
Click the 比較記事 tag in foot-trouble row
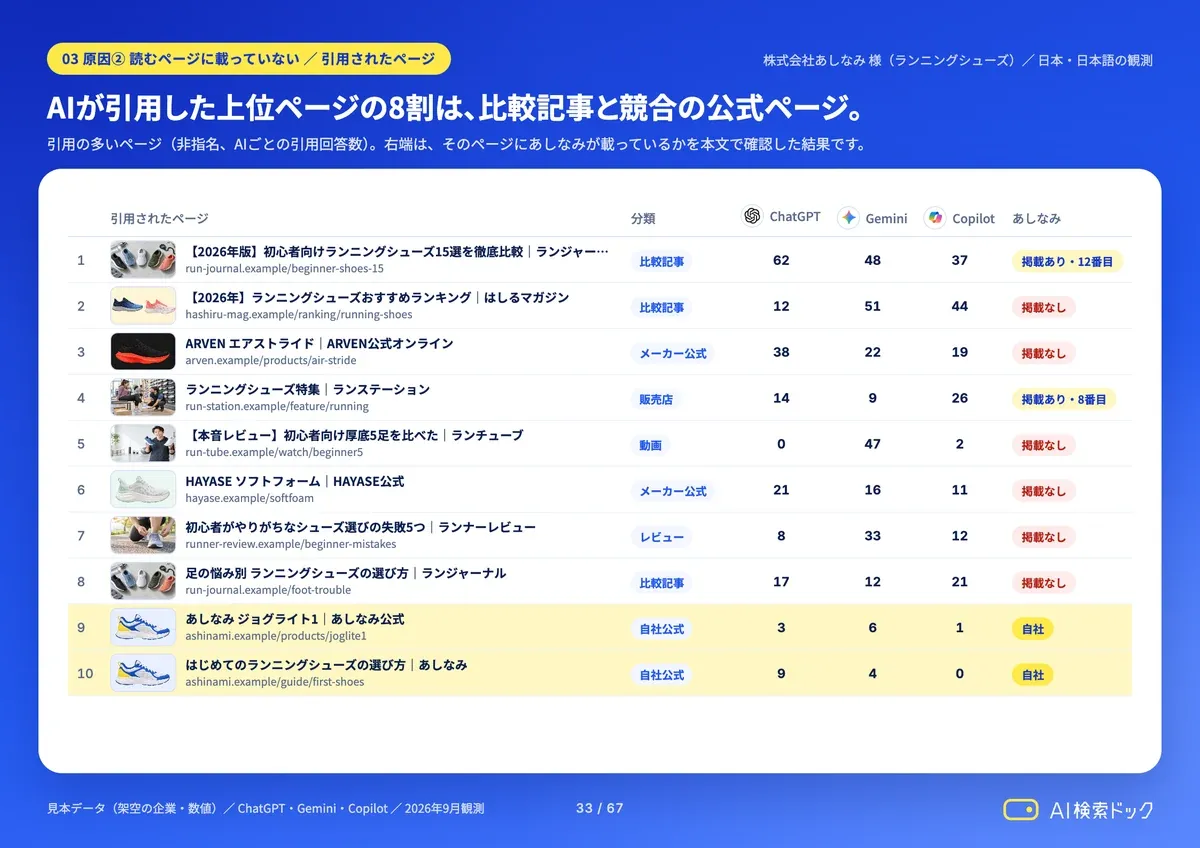[662, 584]
